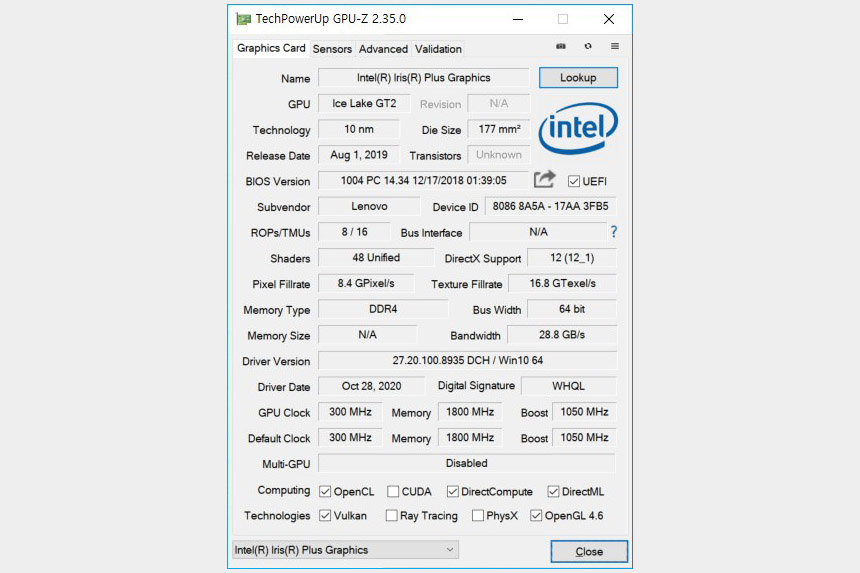The width and height of the screenshot is (860, 573).
Task: Click the Bus Interface field showing N/A
Action: click(x=538, y=232)
